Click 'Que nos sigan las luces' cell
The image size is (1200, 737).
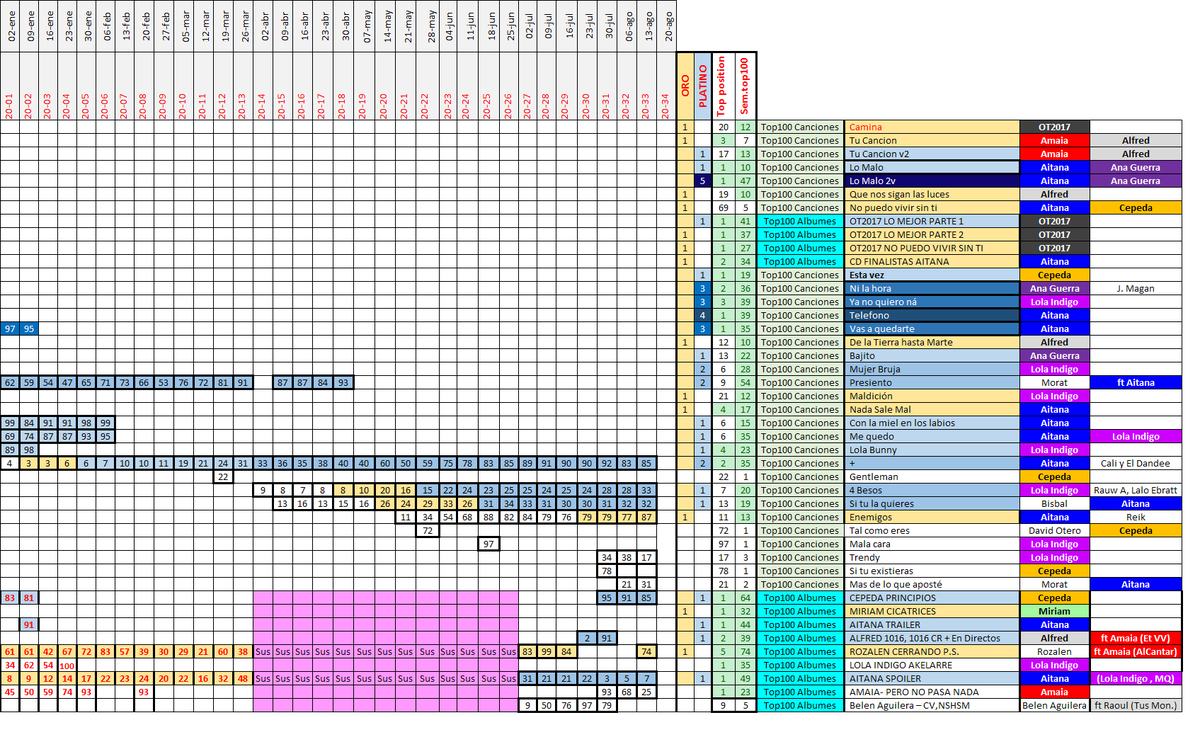(931, 194)
